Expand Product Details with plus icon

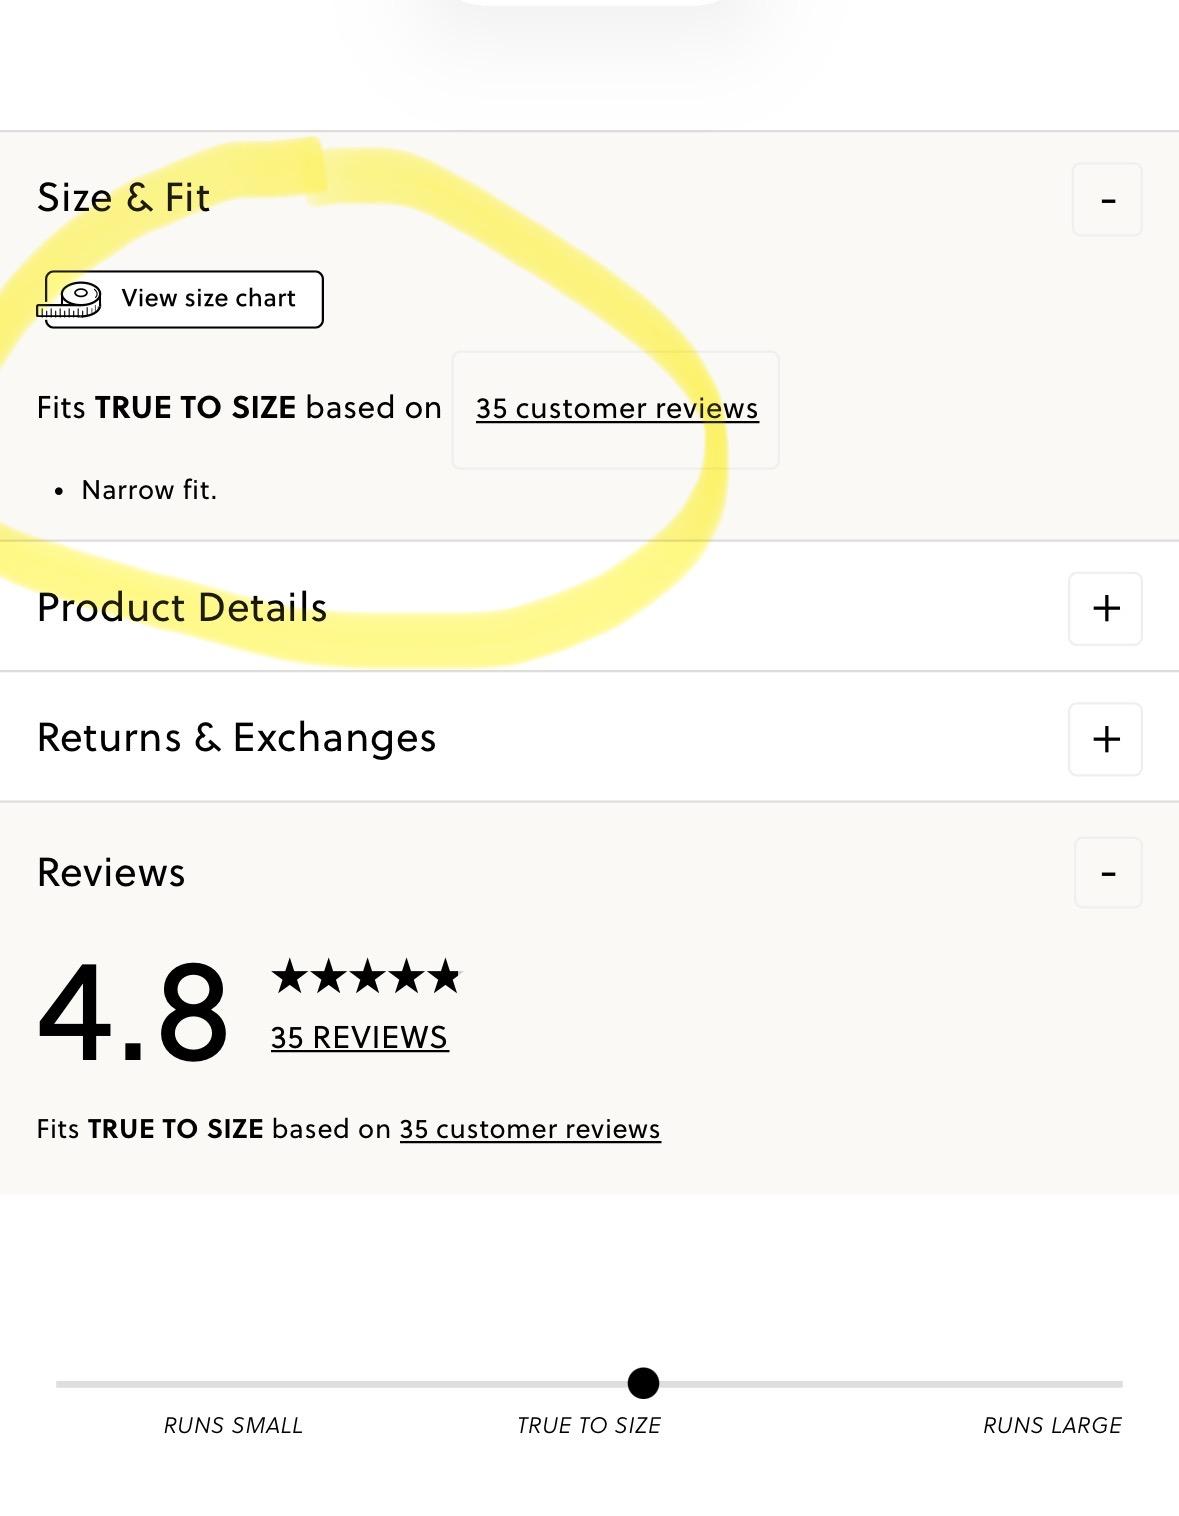pos(1105,608)
